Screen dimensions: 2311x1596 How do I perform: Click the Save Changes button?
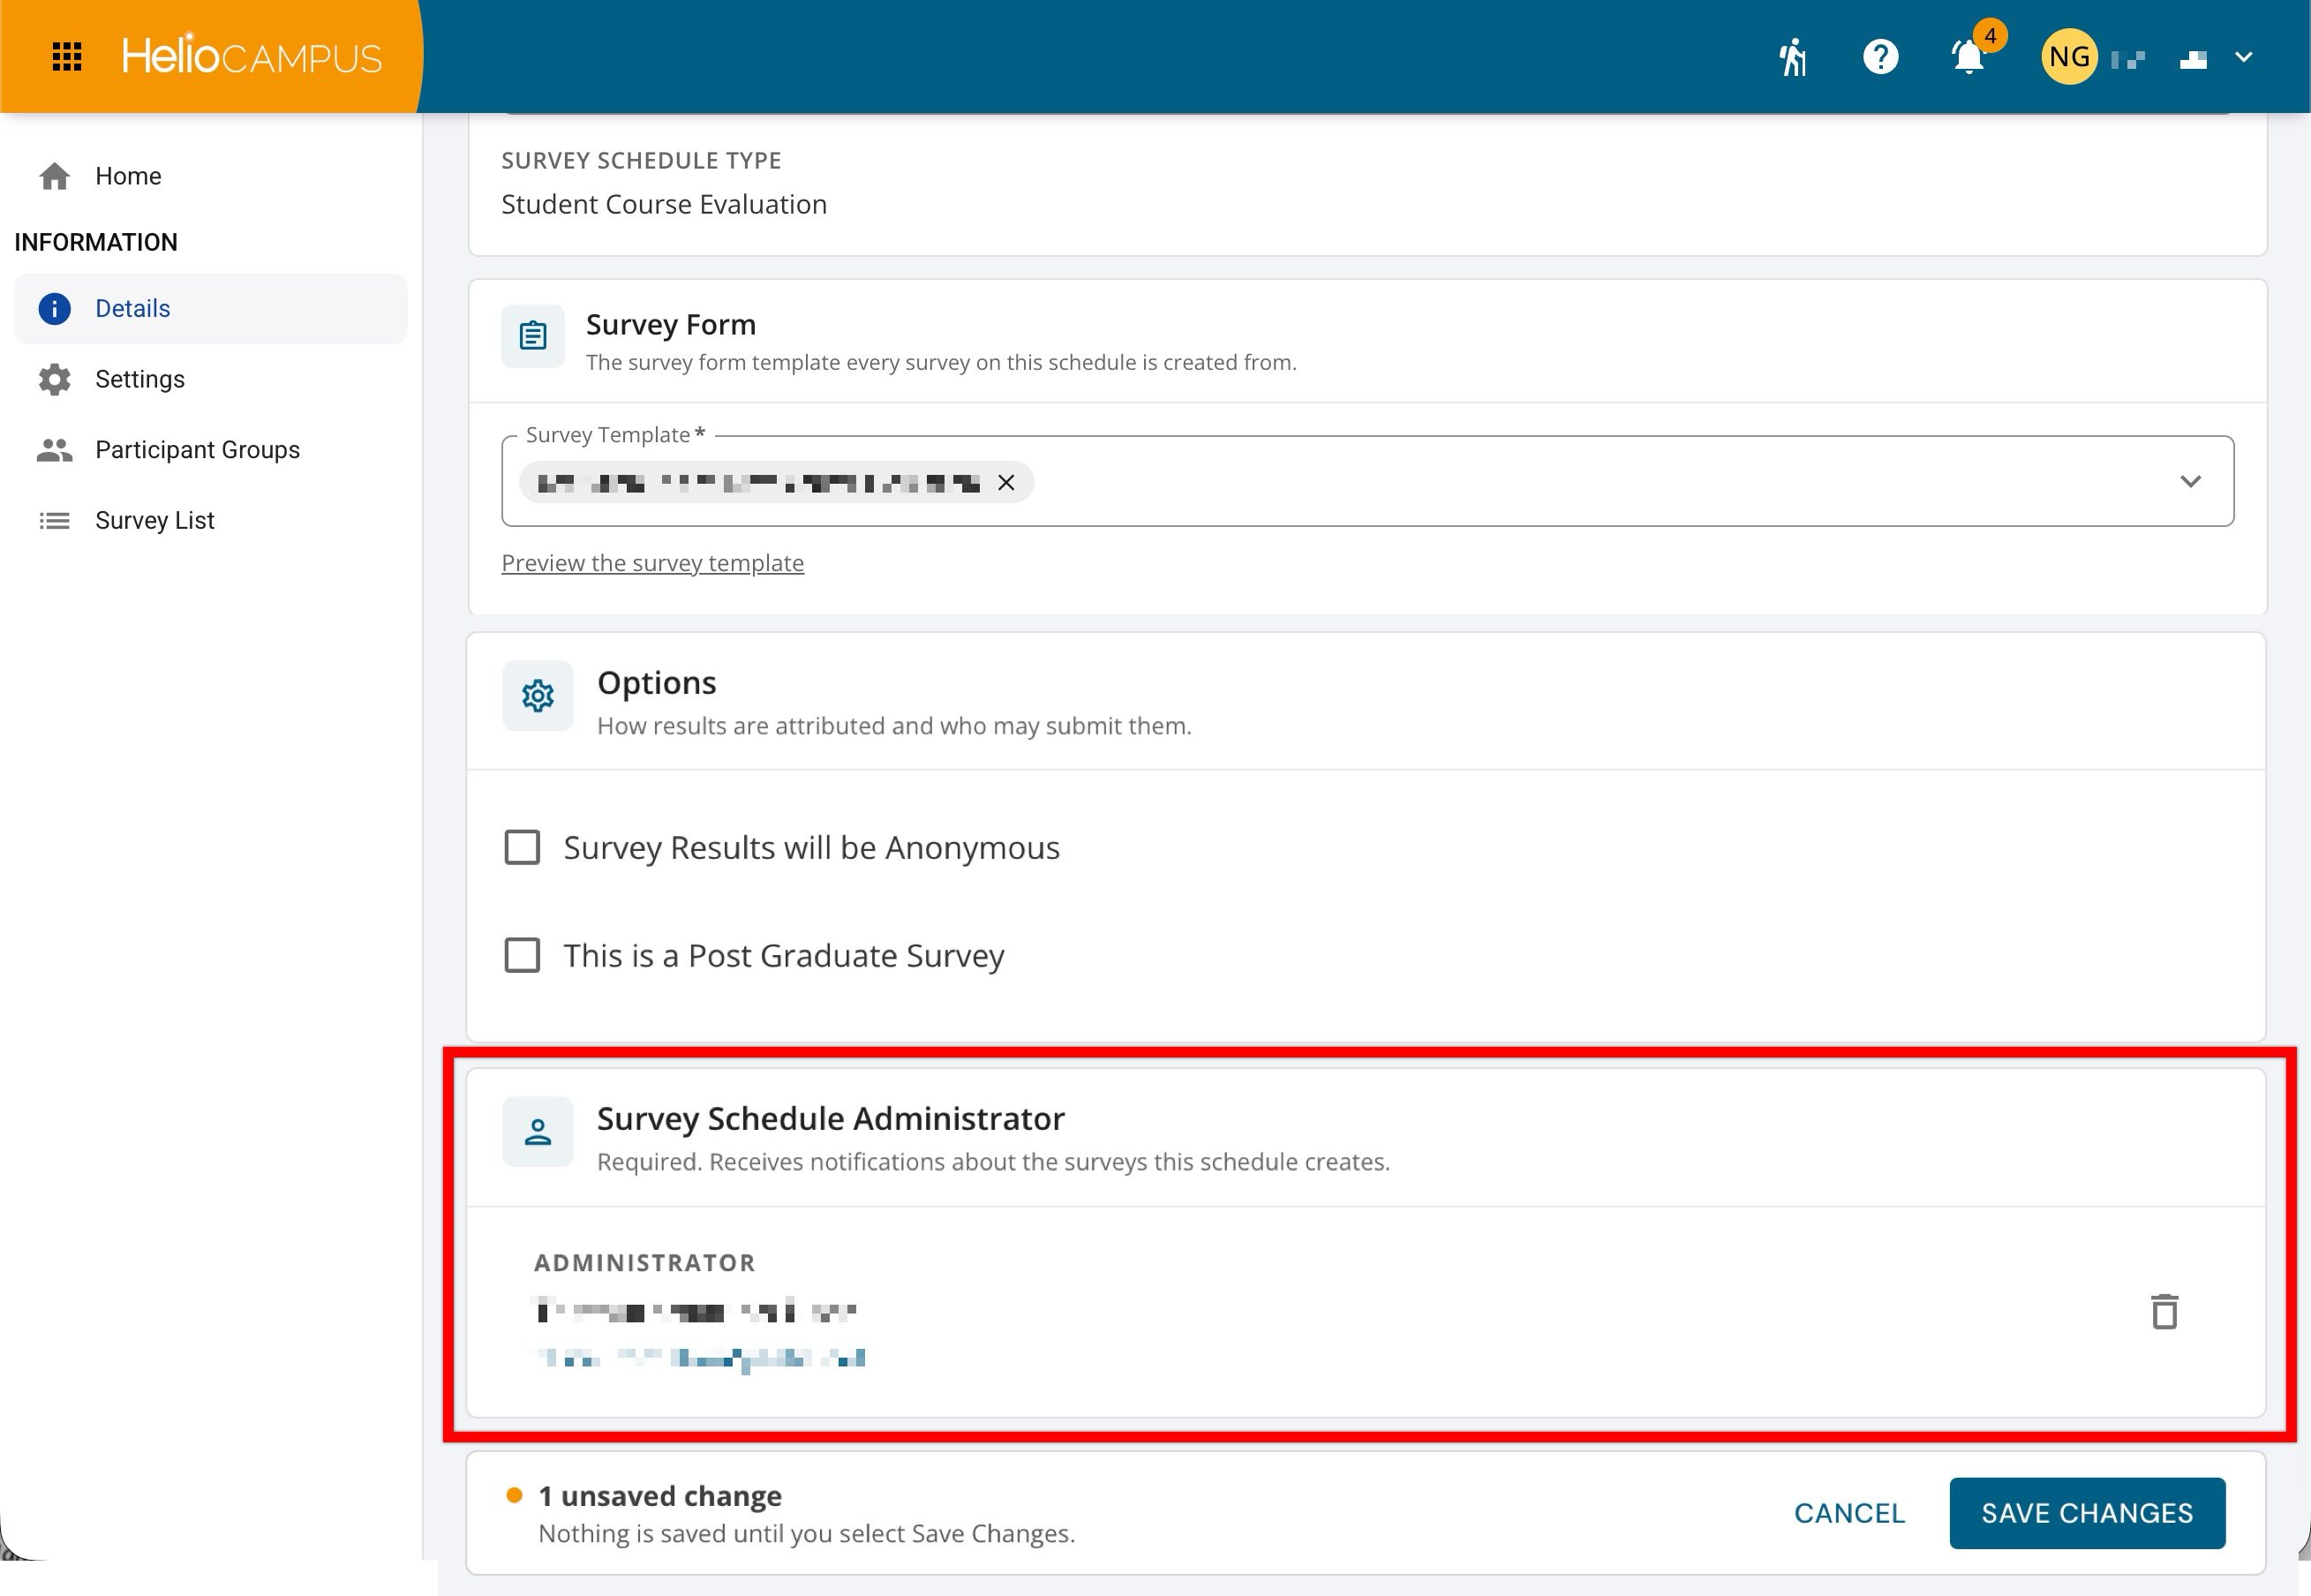click(2087, 1513)
